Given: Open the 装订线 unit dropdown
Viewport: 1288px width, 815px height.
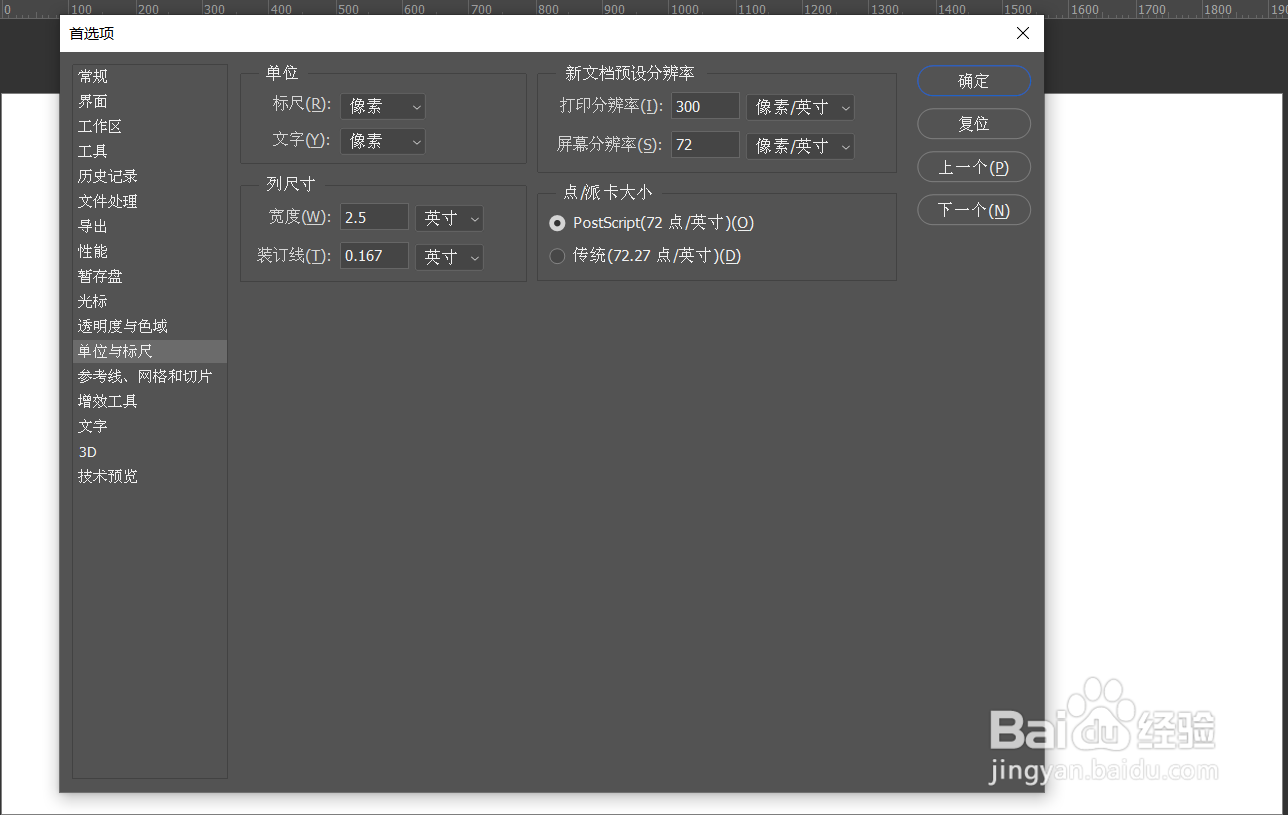Looking at the screenshot, I should pos(449,257).
